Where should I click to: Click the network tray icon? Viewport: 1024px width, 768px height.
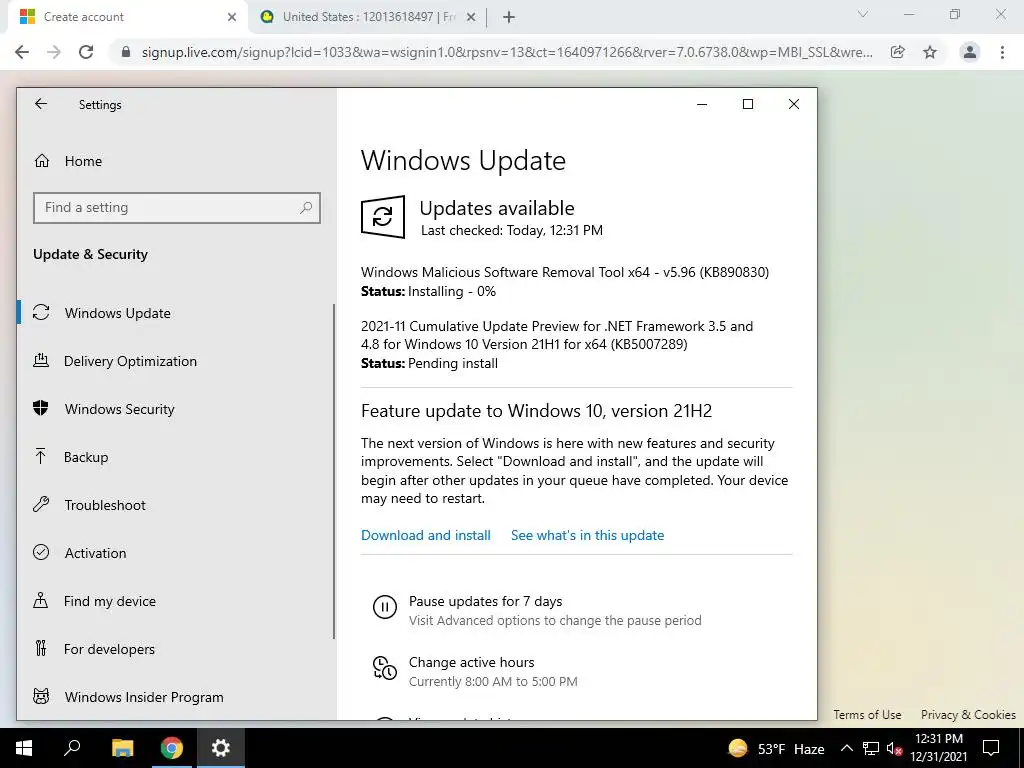[871, 748]
